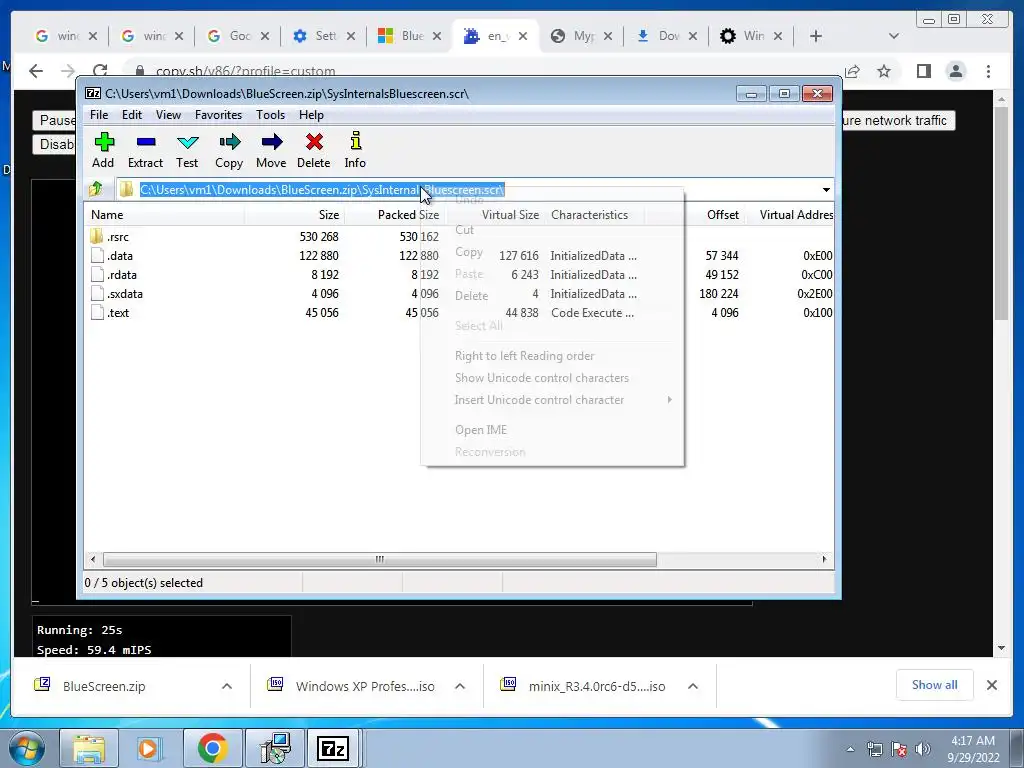
Task: Click the Chrome page's vertical scrollbar thumb
Action: 1001,213
